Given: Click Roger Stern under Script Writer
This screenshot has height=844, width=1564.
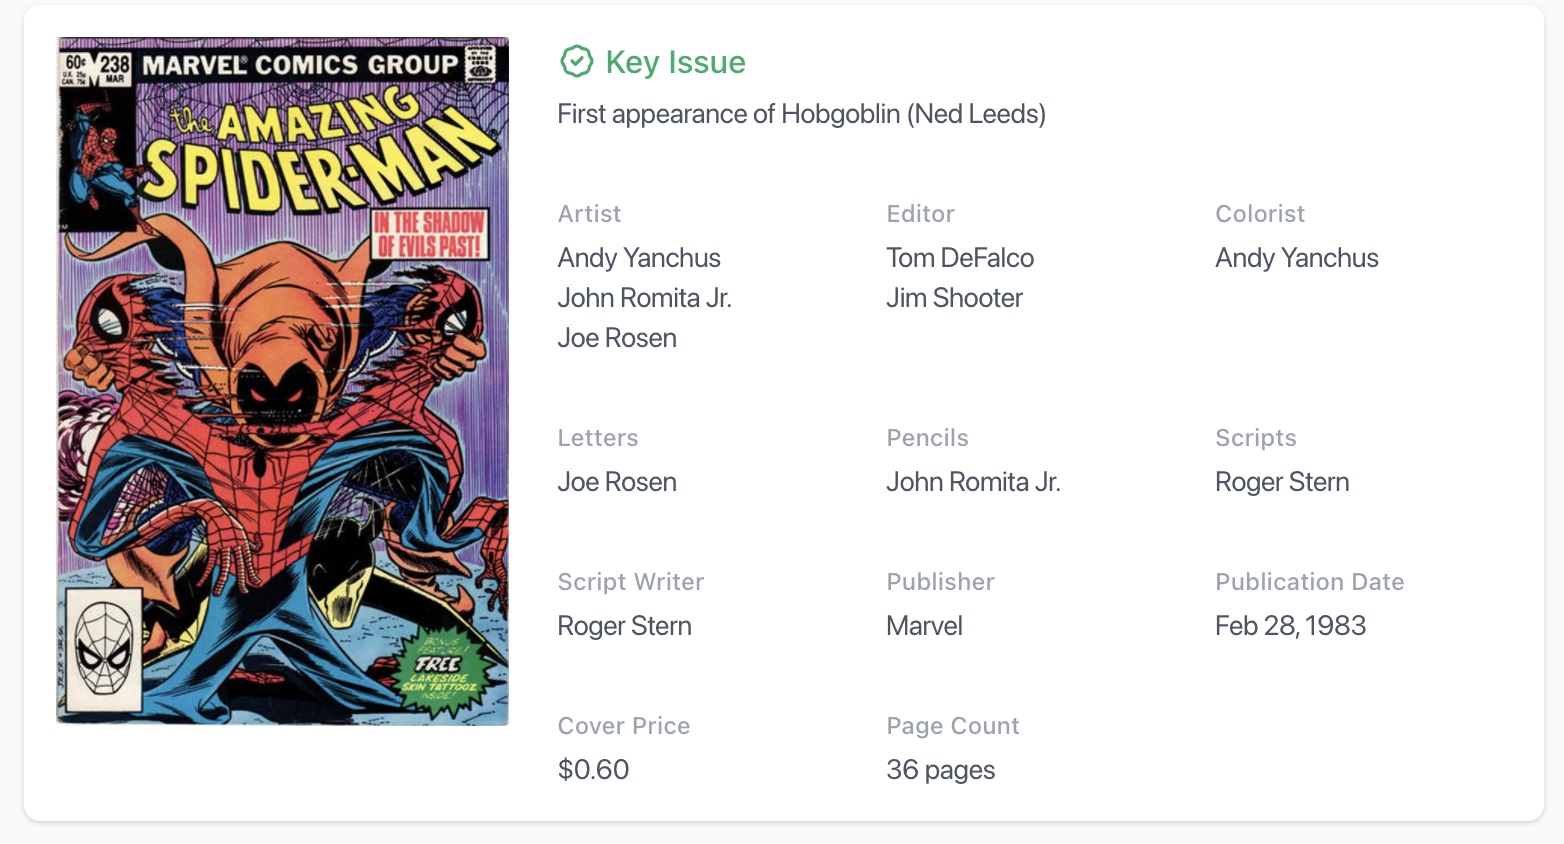Looking at the screenshot, I should point(624,626).
